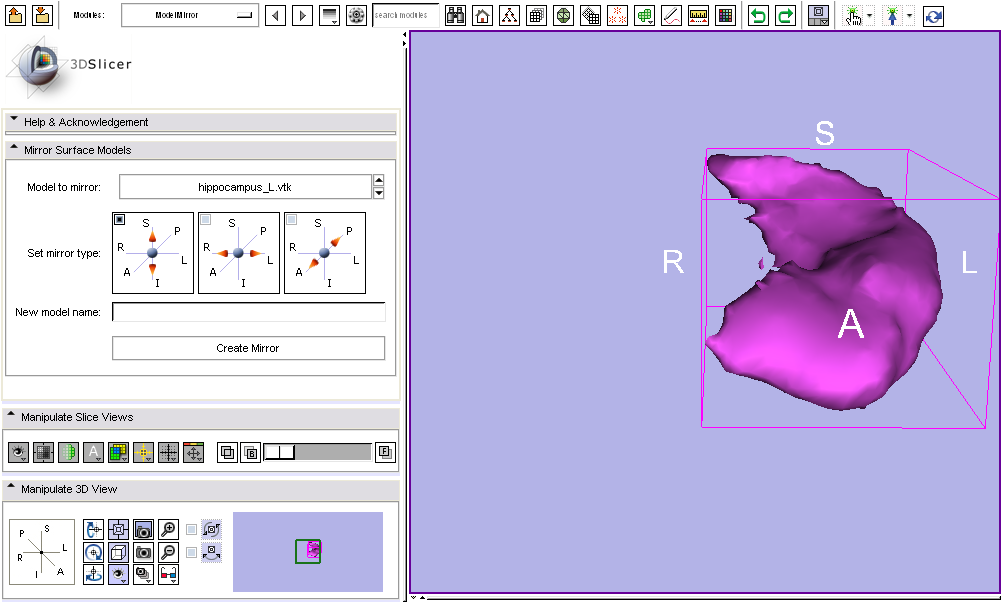This screenshot has height=603, width=1002.
Task: Click the stereo red-blue glasses icon
Action: (169, 574)
